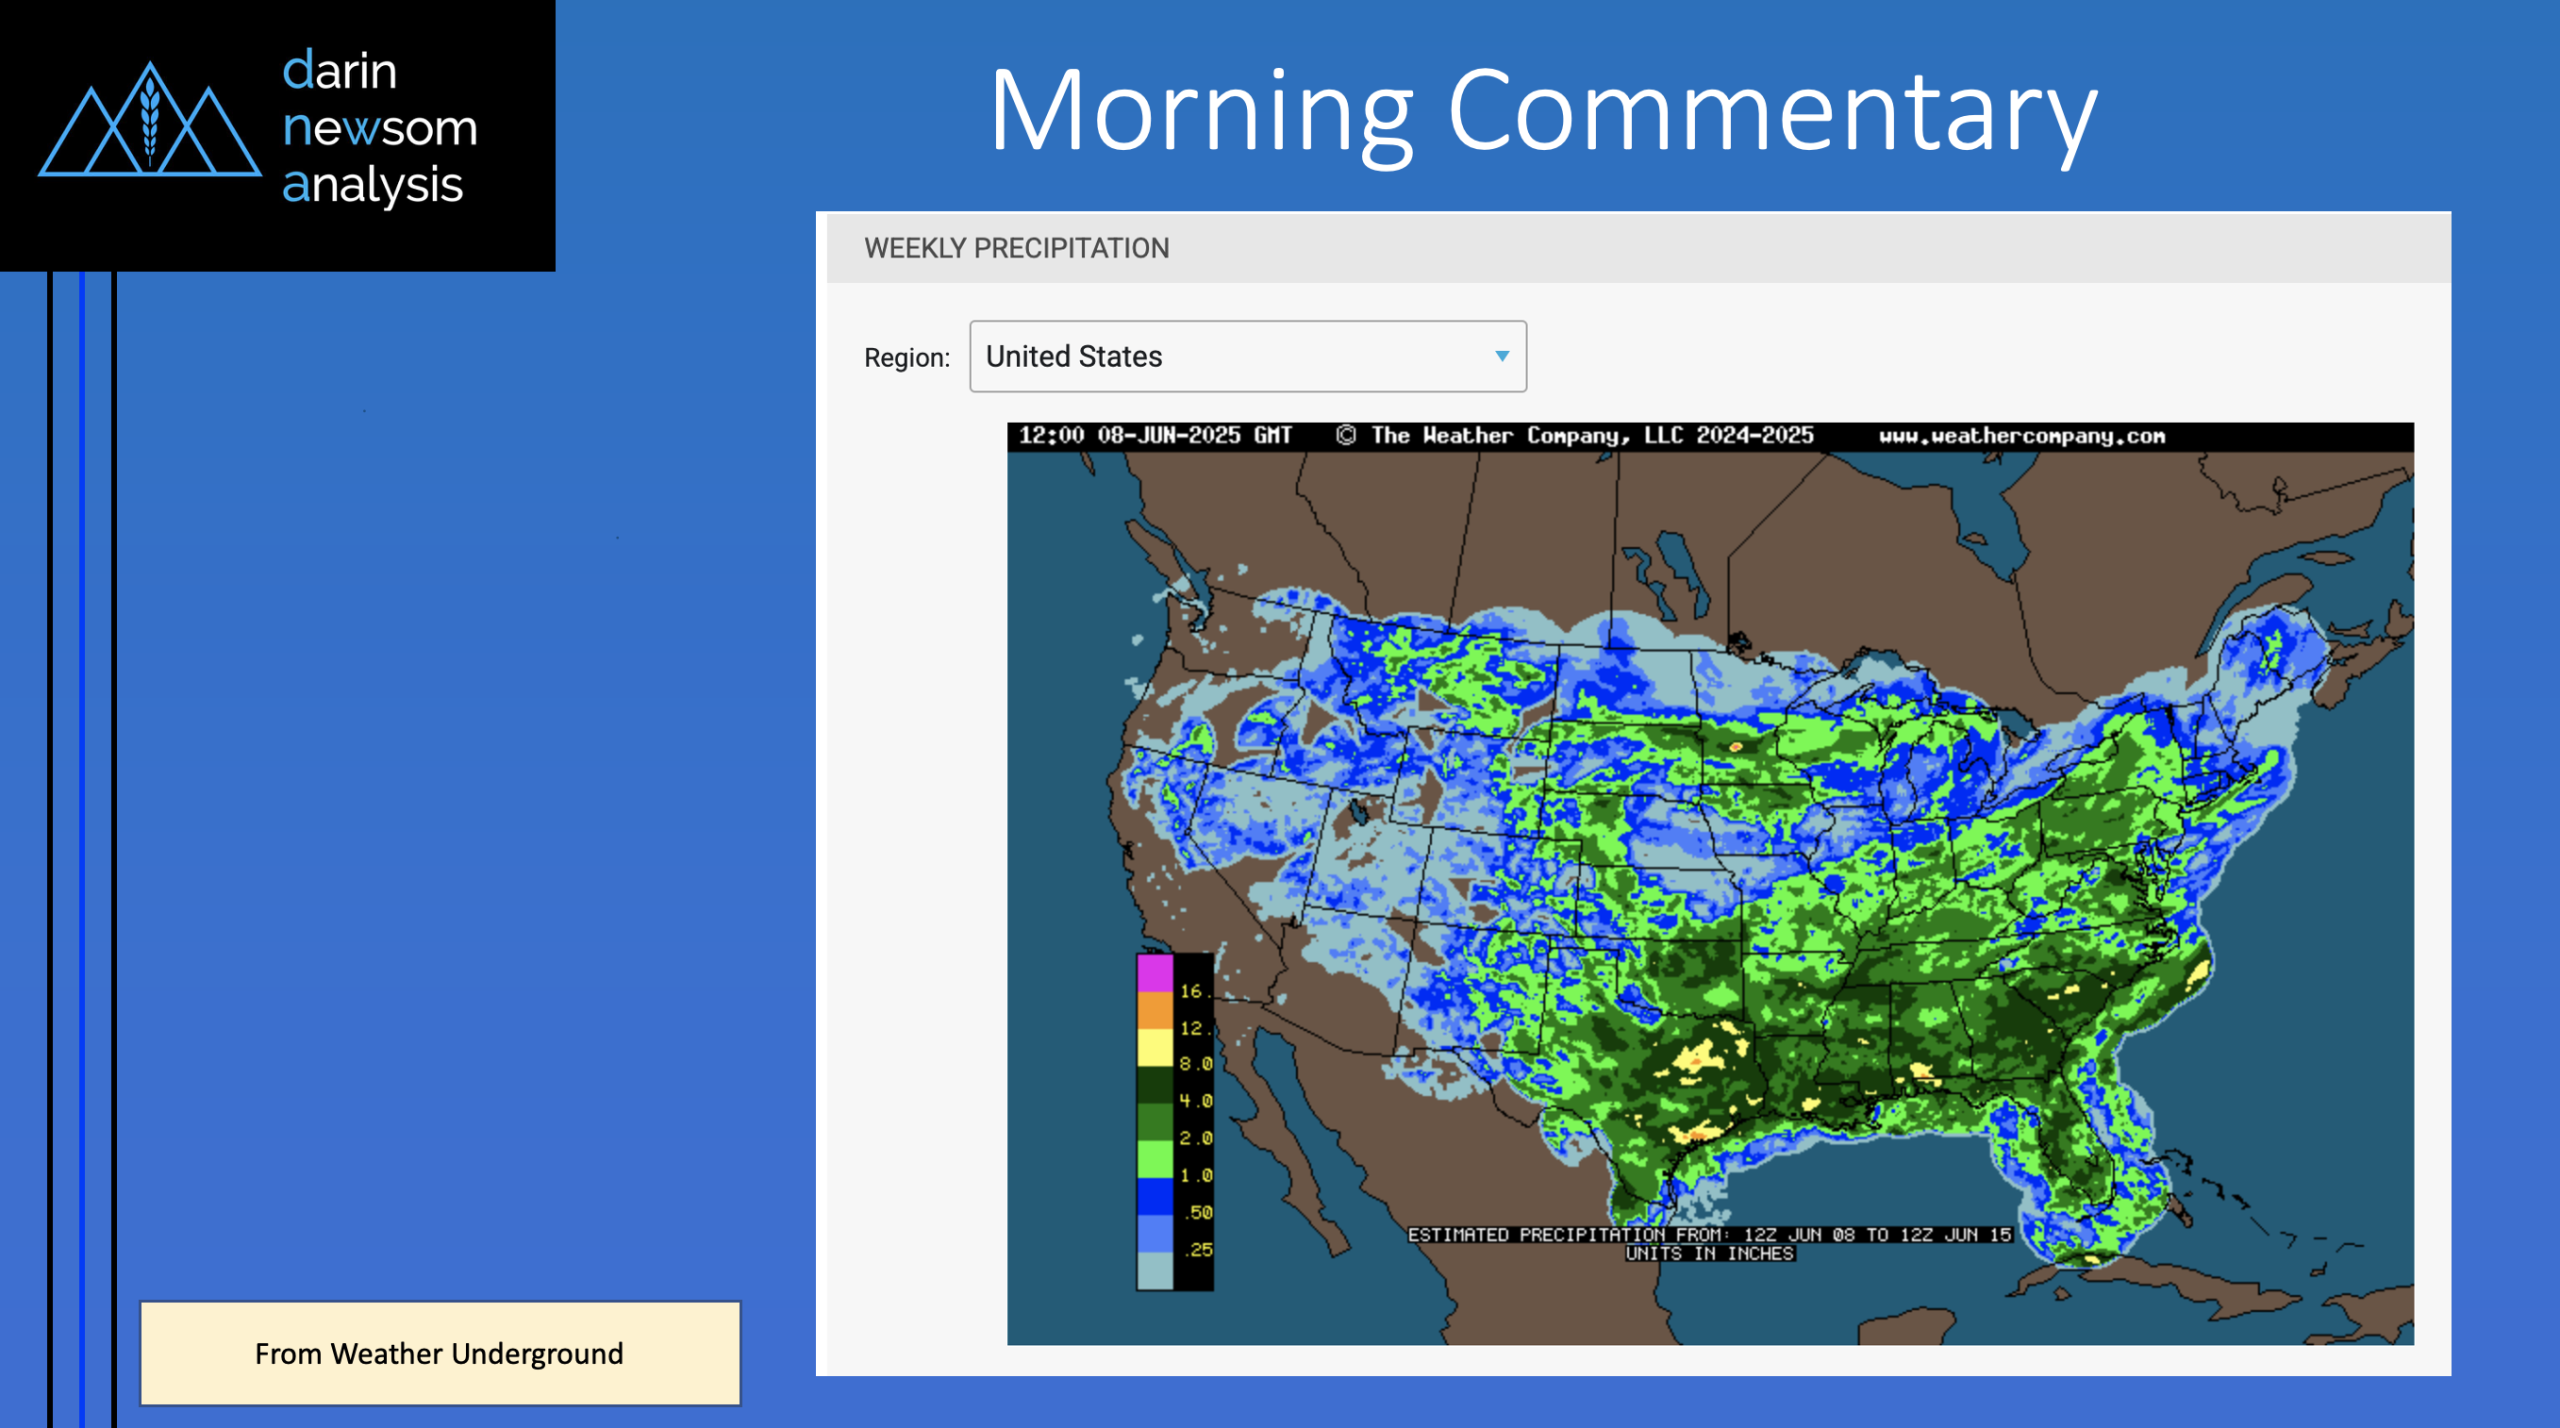This screenshot has height=1428, width=2560.
Task: Open the www.weathercompany.com link on map
Action: pyautogui.click(x=2021, y=437)
